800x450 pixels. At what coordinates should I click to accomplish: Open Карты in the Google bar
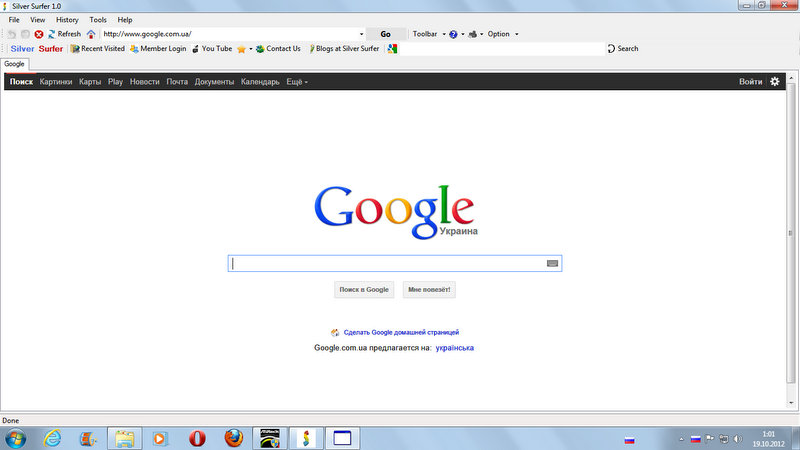pyautogui.click(x=90, y=82)
